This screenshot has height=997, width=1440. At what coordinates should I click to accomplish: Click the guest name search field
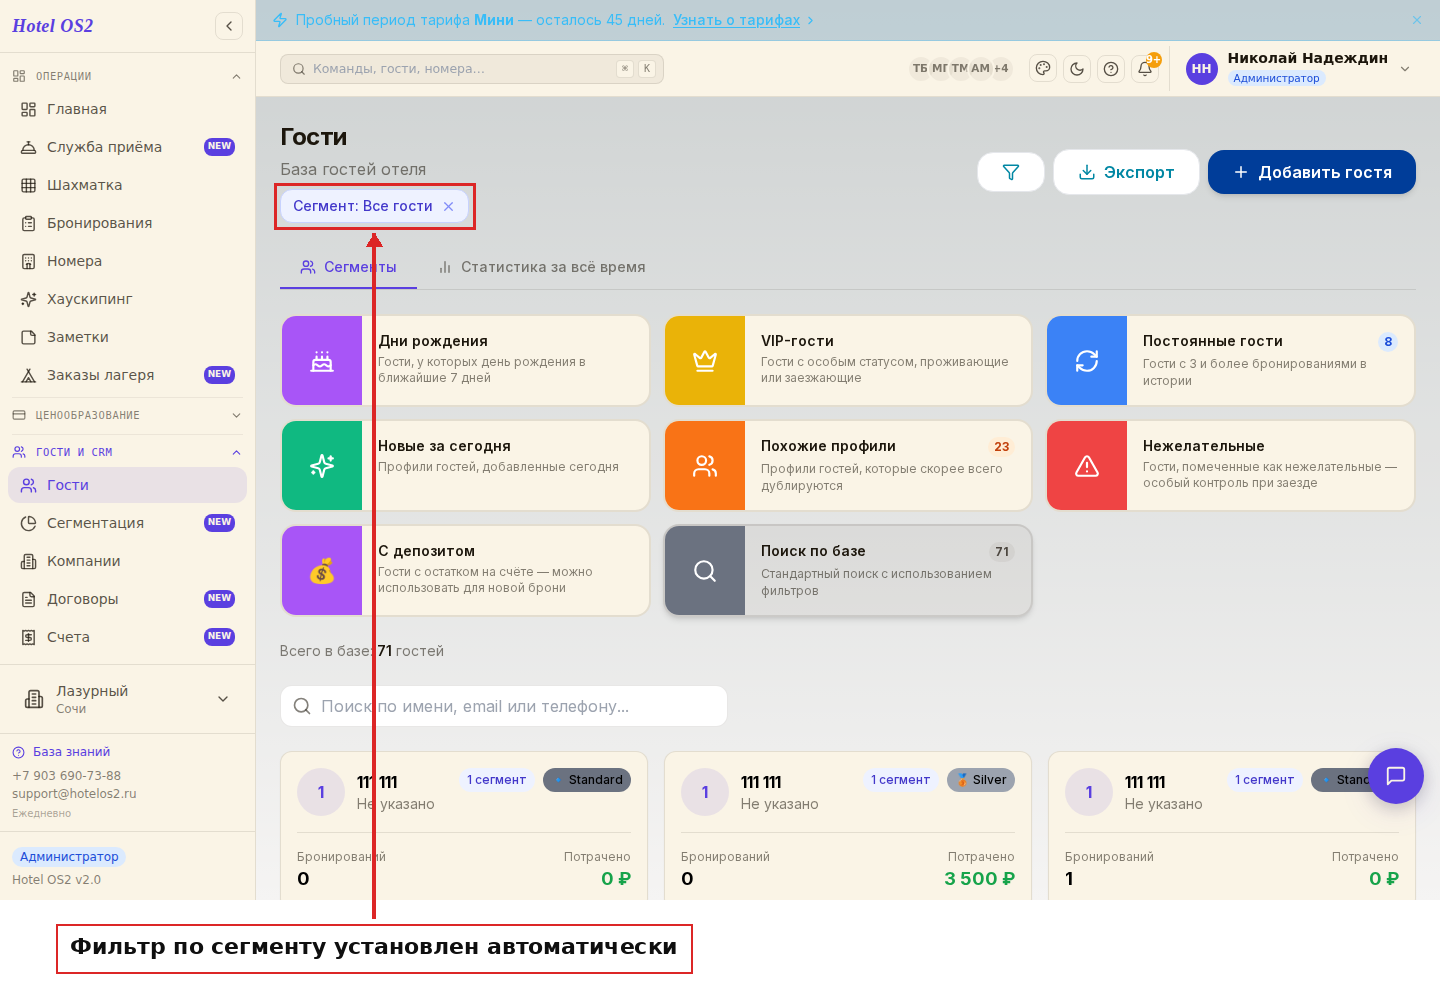pyautogui.click(x=504, y=706)
